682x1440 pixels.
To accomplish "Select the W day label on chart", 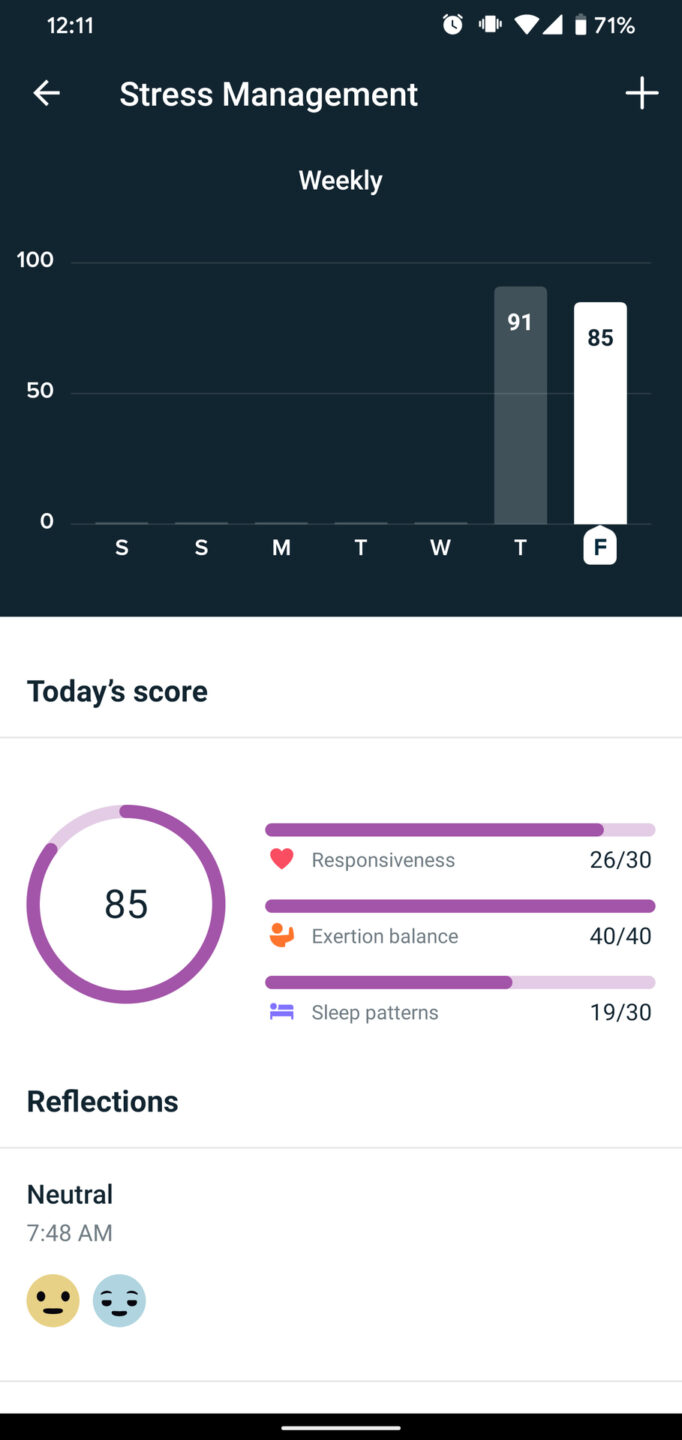I will [440, 548].
